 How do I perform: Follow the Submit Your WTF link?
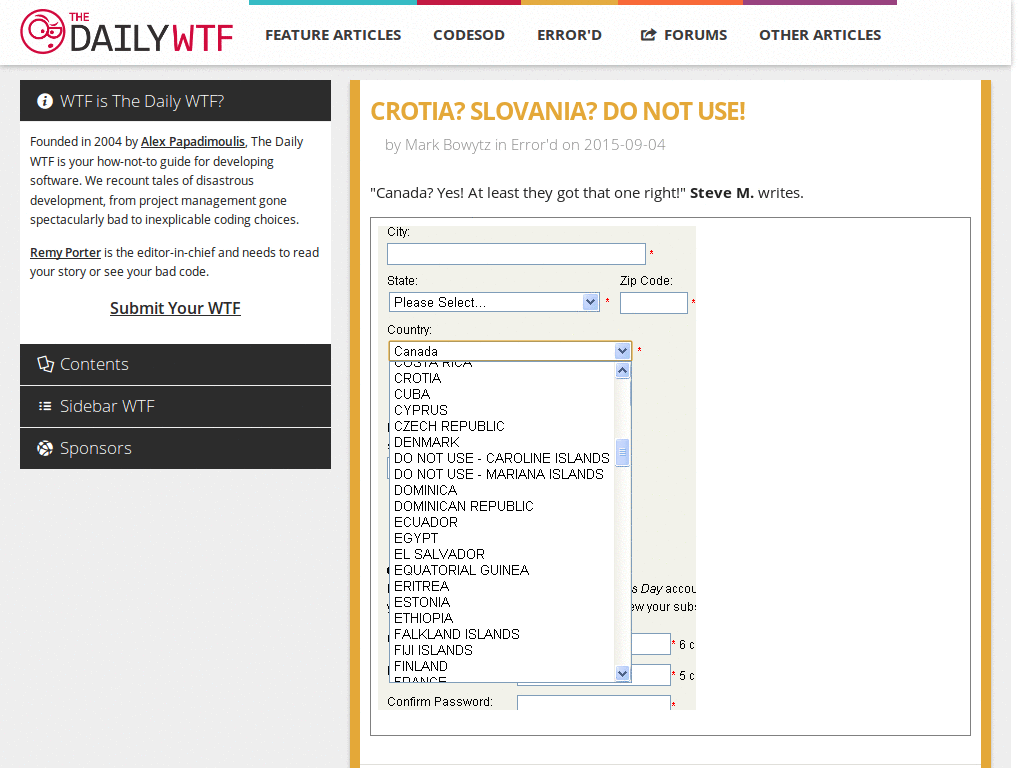coord(175,308)
